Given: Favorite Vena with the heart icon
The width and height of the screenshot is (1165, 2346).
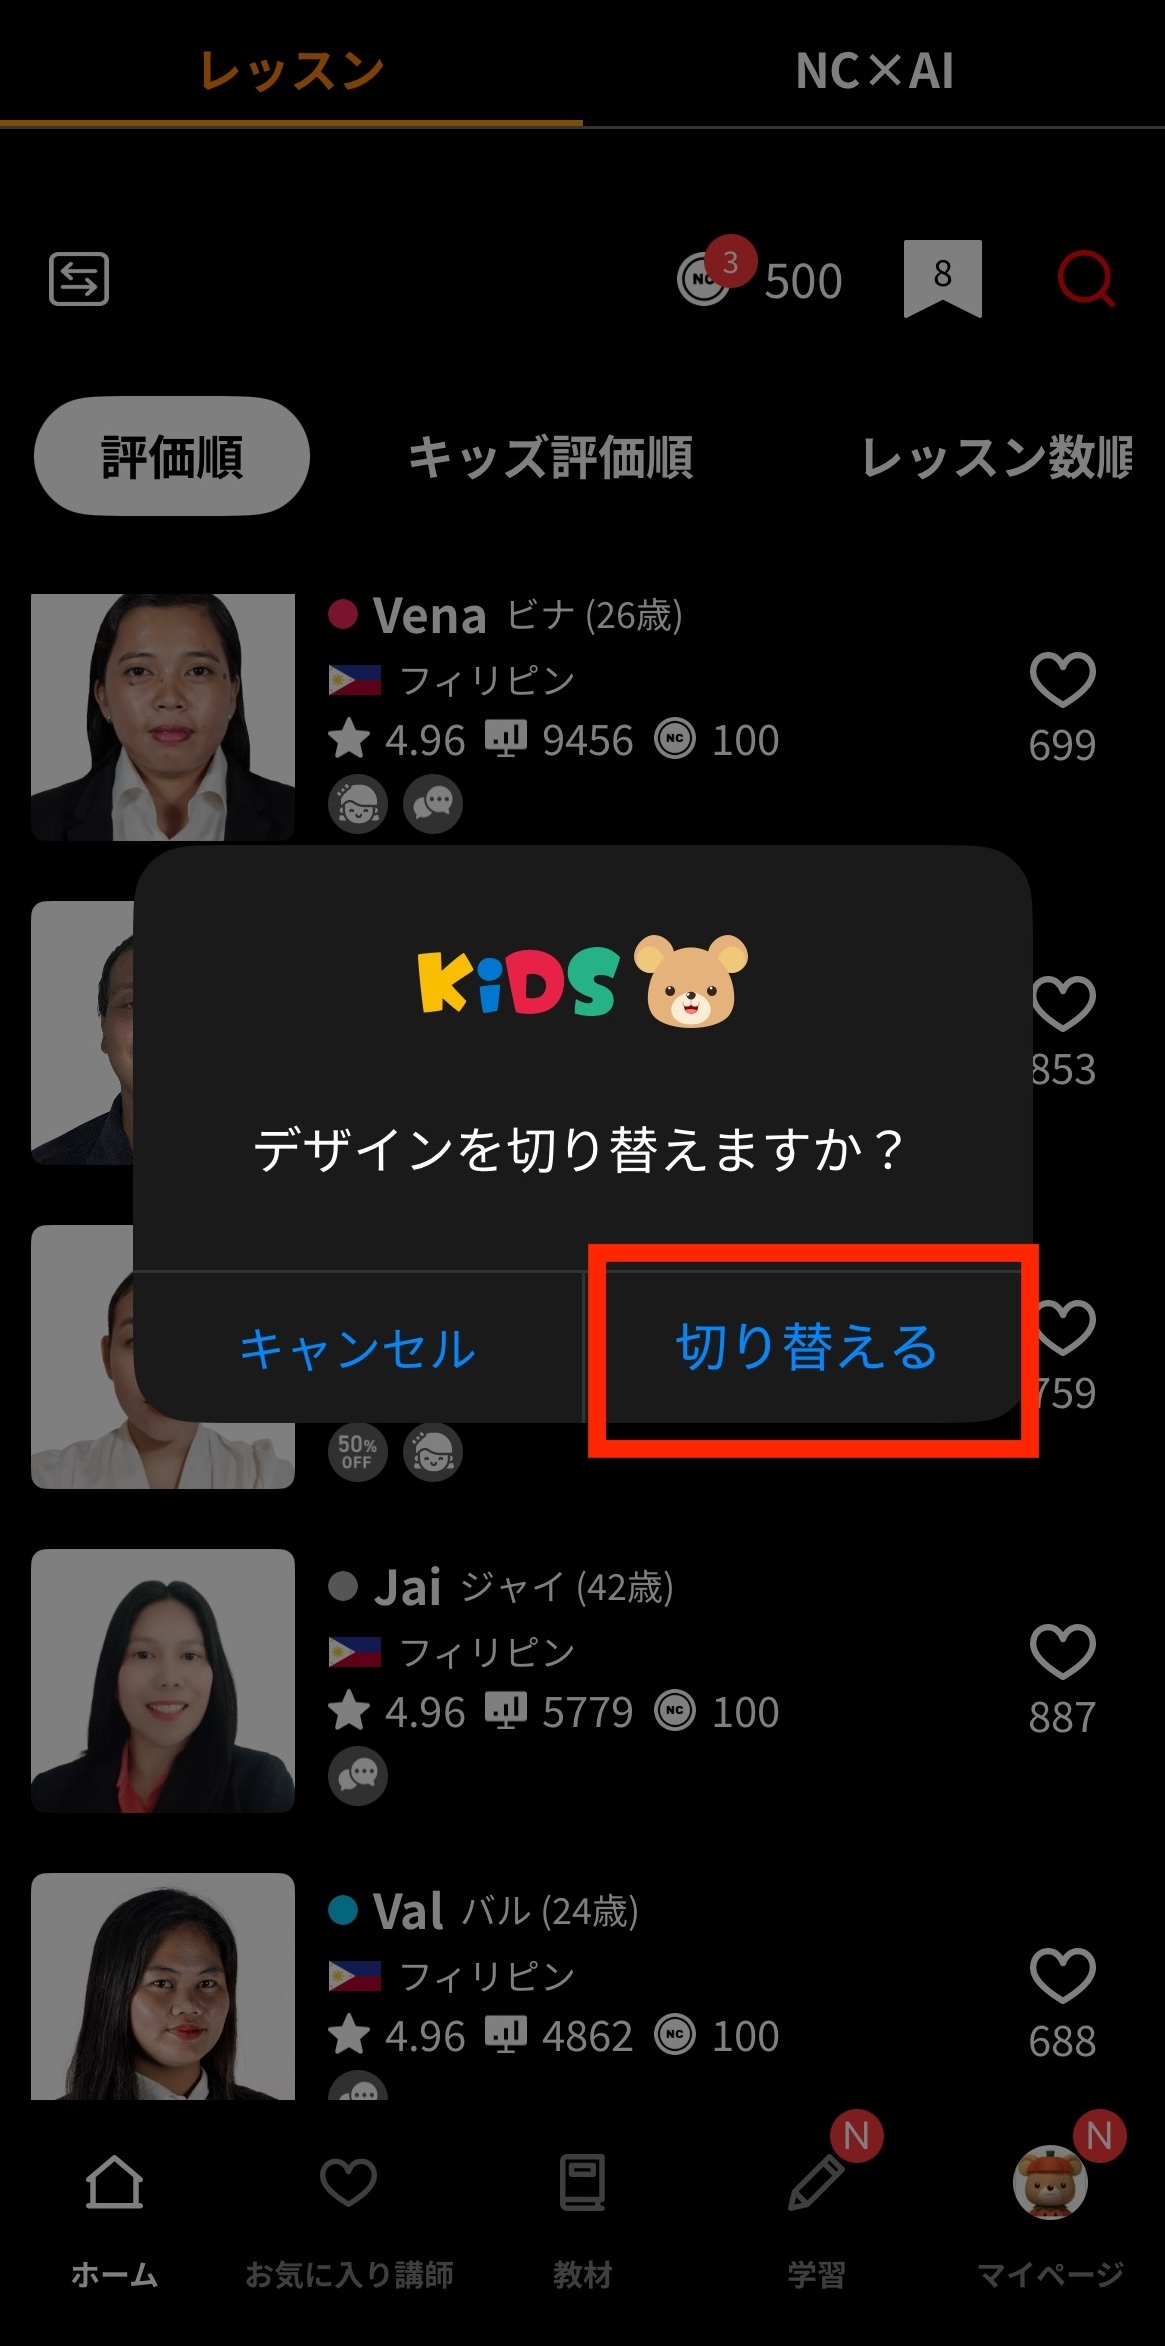Looking at the screenshot, I should pos(1062,679).
